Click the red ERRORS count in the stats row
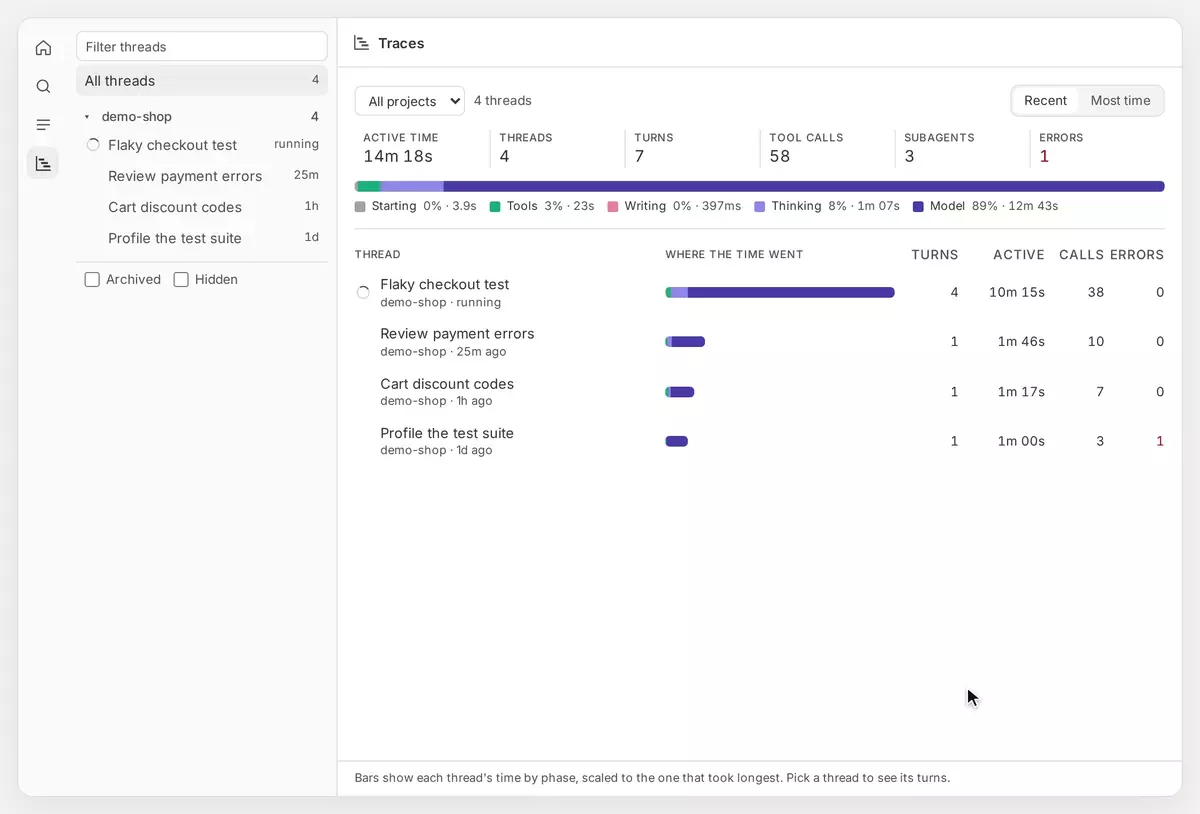 pos(1044,156)
